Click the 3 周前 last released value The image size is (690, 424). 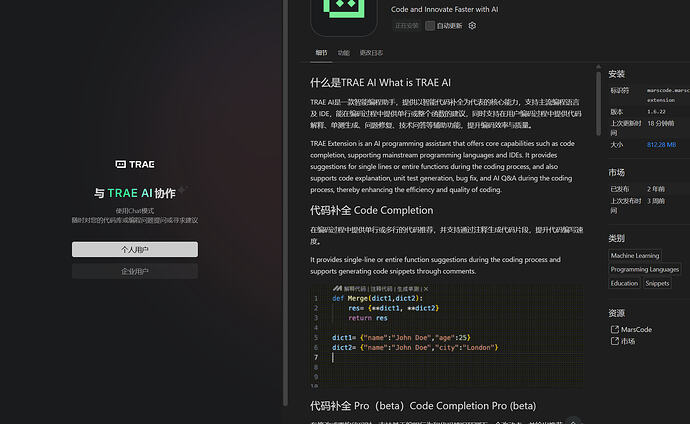(656, 201)
